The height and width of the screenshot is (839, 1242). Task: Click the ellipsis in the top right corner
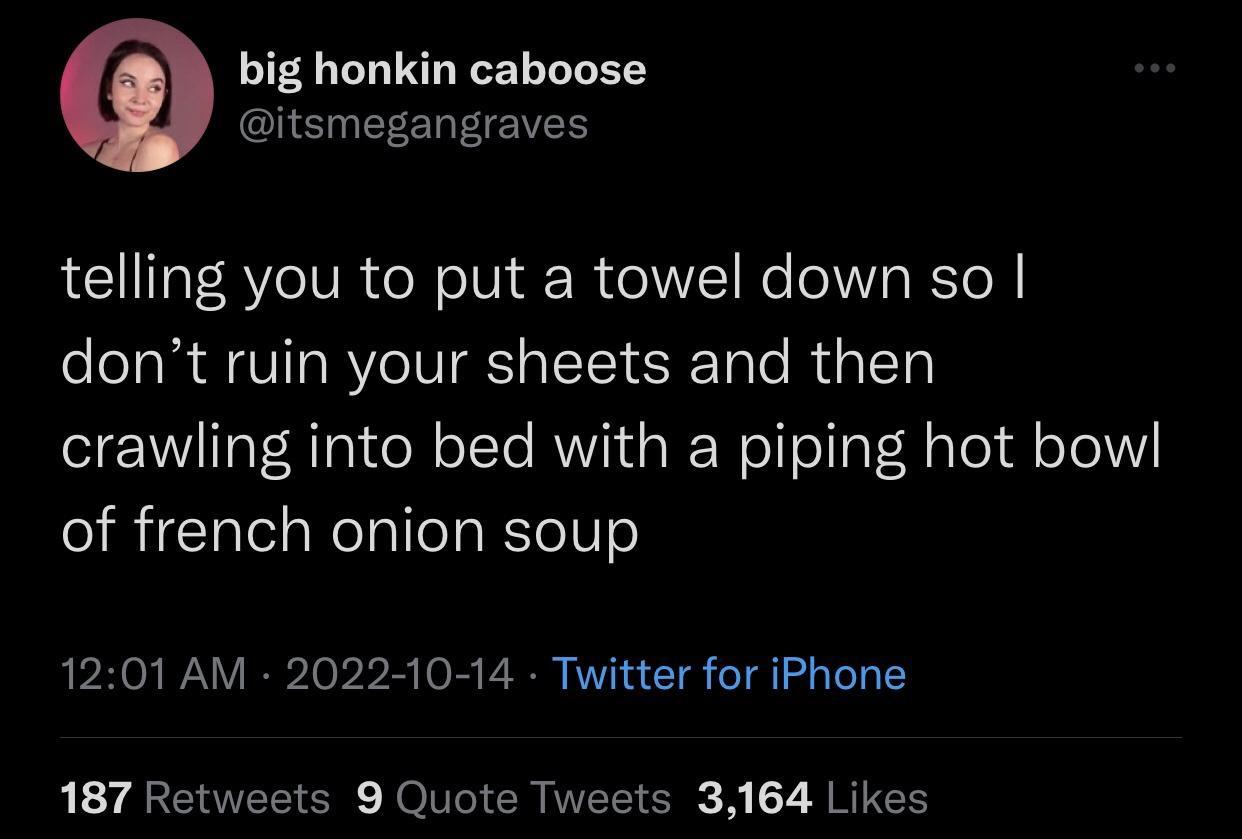click(x=1157, y=67)
